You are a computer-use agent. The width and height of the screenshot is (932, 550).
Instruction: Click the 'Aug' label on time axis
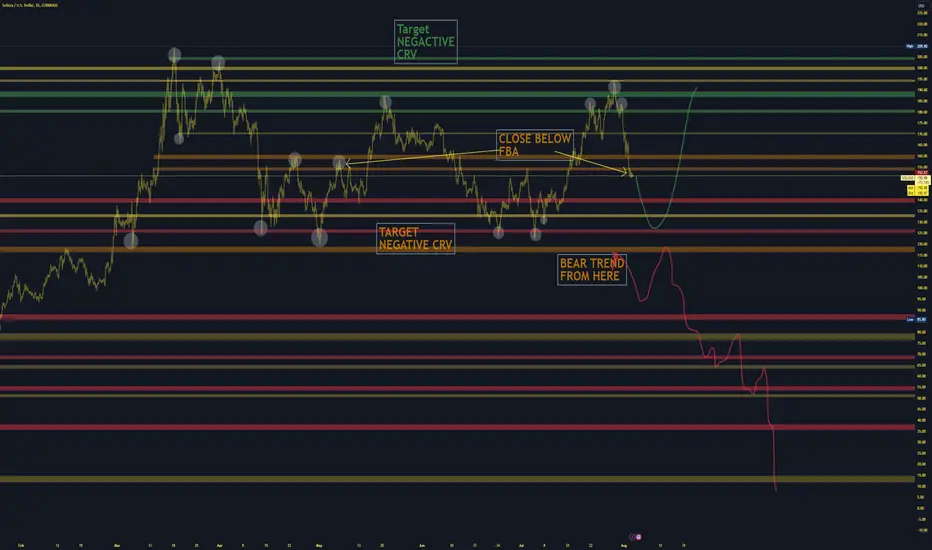624,545
